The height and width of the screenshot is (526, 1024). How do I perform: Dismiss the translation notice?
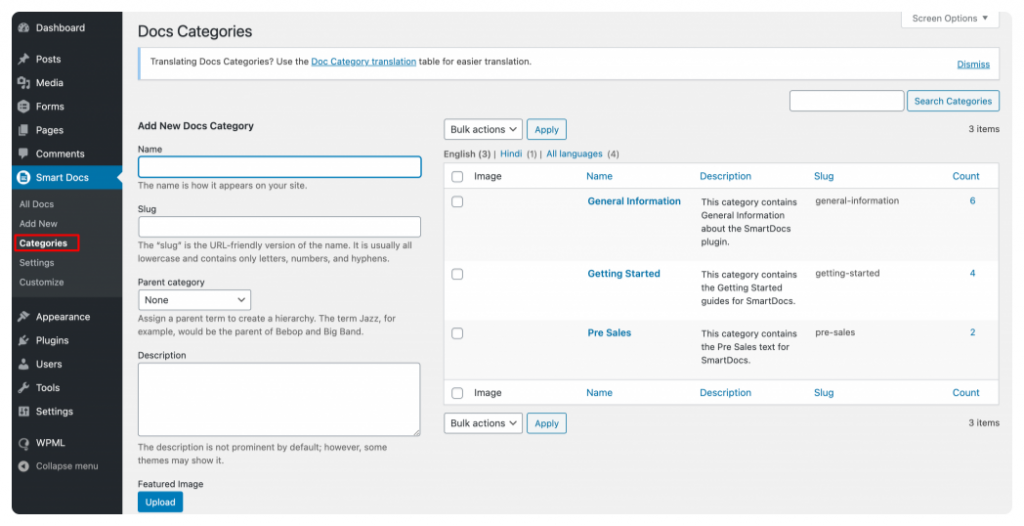(973, 64)
